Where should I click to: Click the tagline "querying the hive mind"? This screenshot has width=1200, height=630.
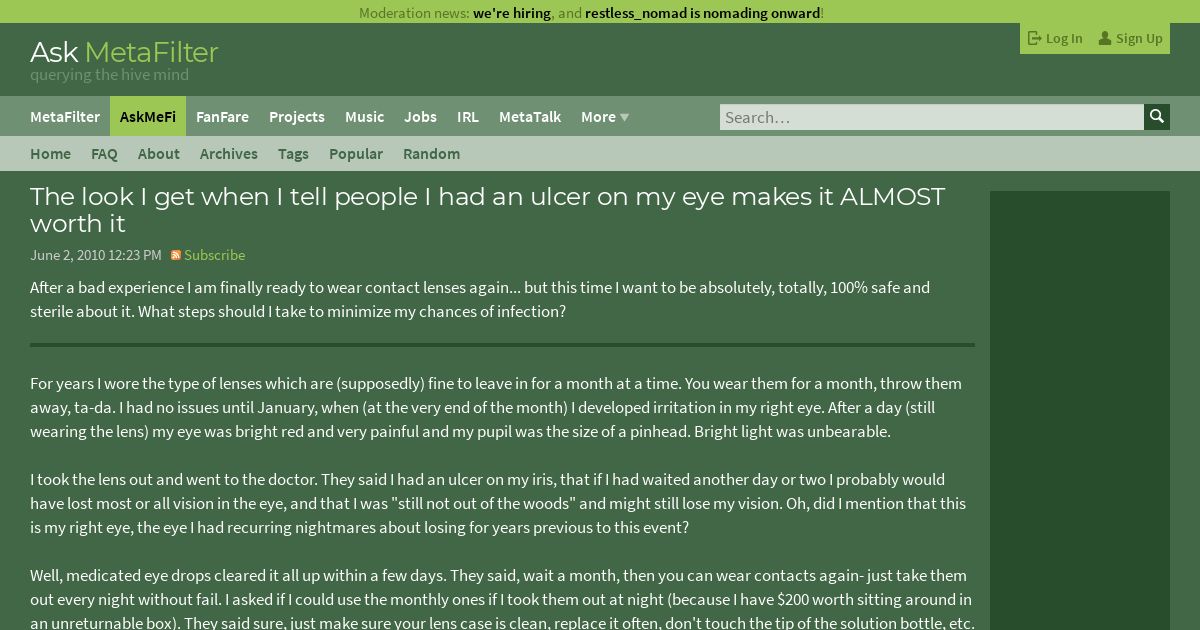(109, 75)
